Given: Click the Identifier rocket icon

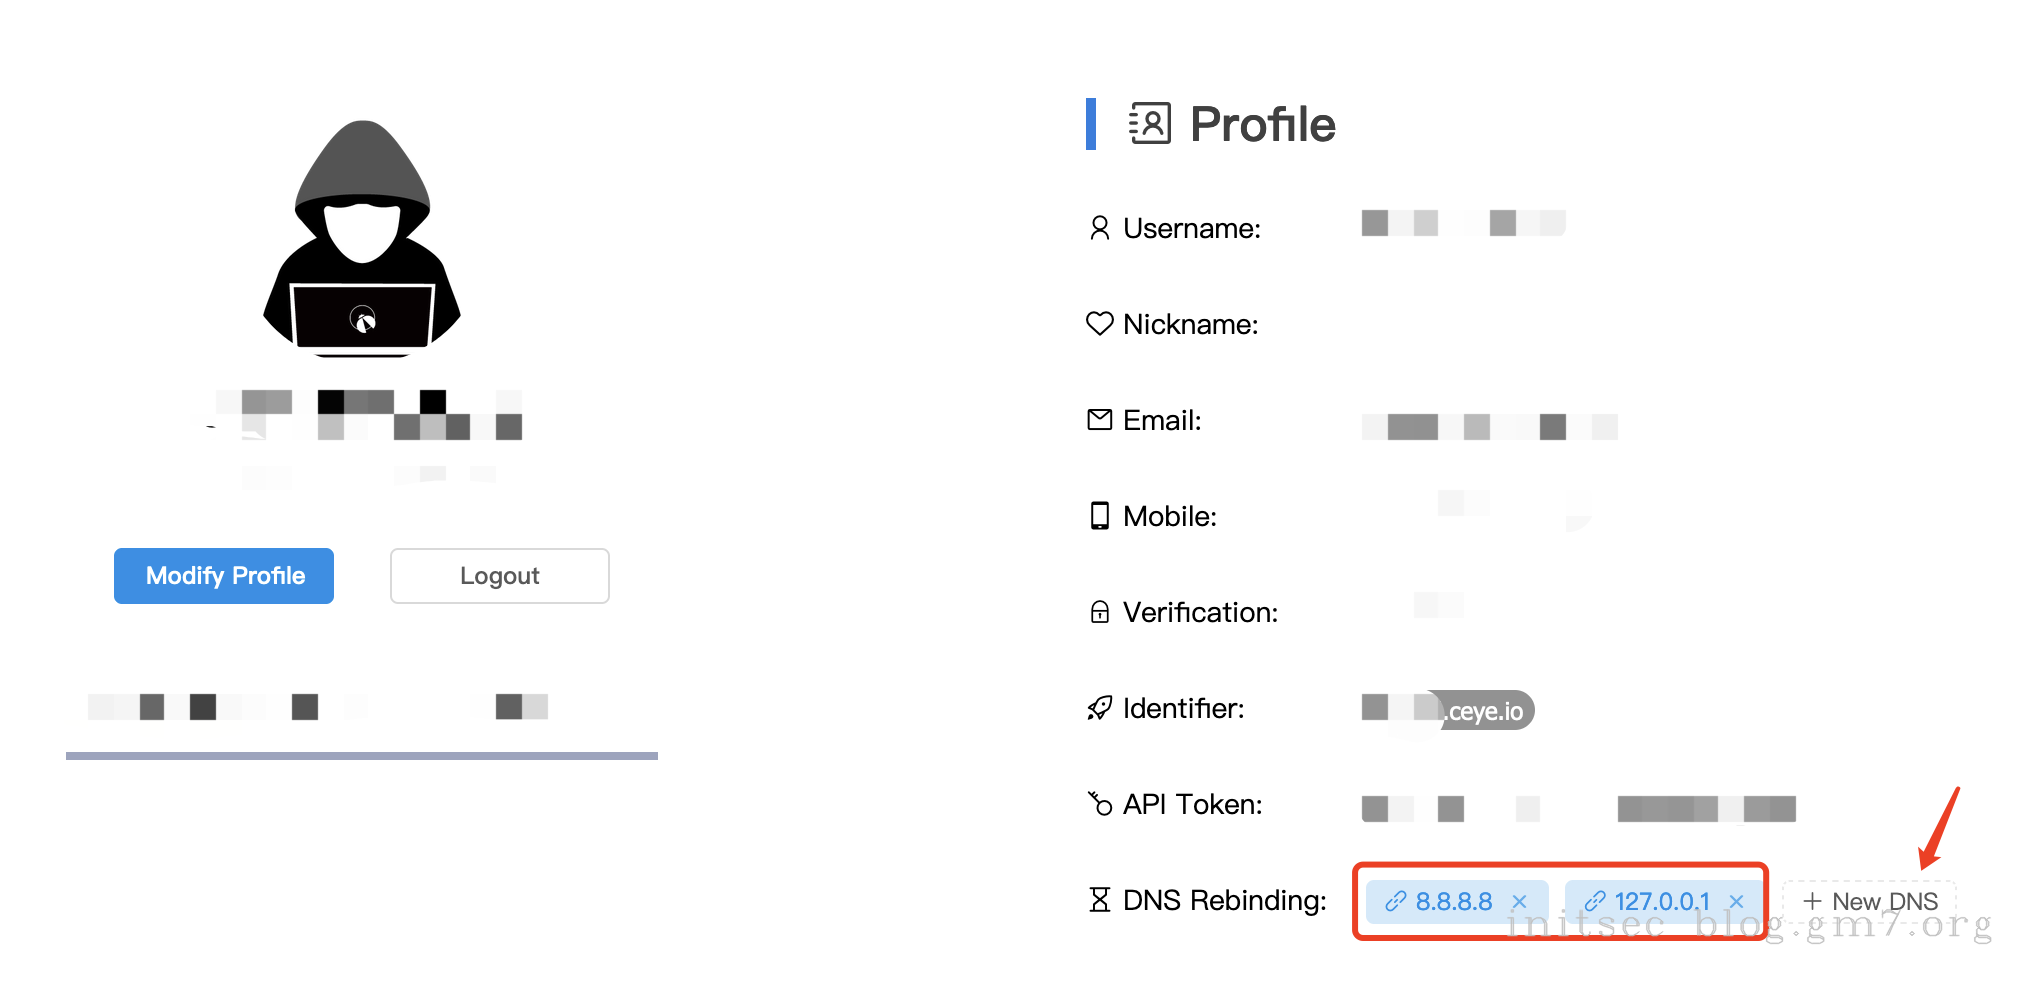Looking at the screenshot, I should [1099, 708].
